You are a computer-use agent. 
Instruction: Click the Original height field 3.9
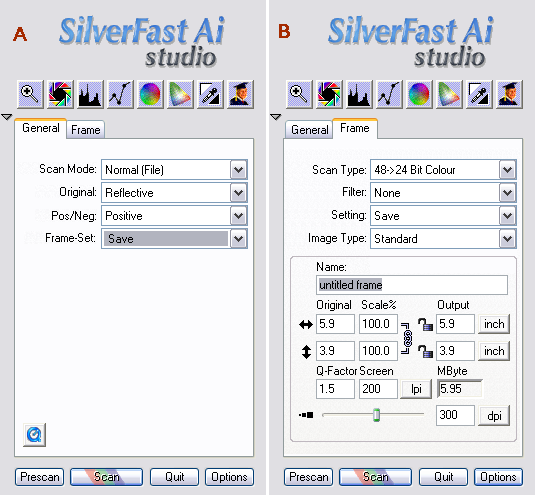pyautogui.click(x=335, y=351)
